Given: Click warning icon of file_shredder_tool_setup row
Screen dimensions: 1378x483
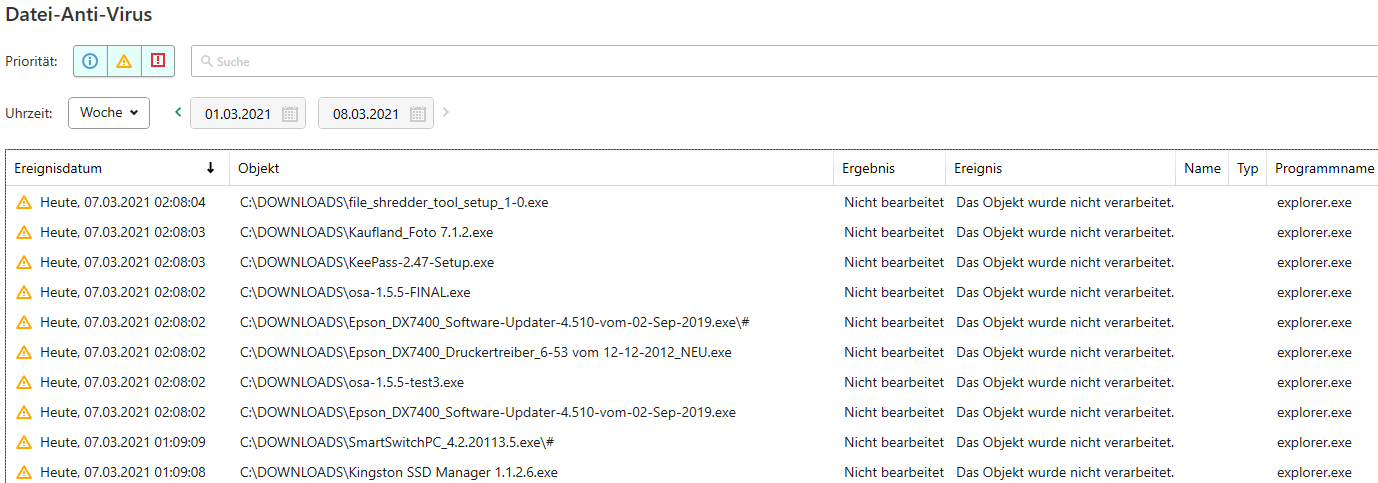Looking at the screenshot, I should point(24,203).
